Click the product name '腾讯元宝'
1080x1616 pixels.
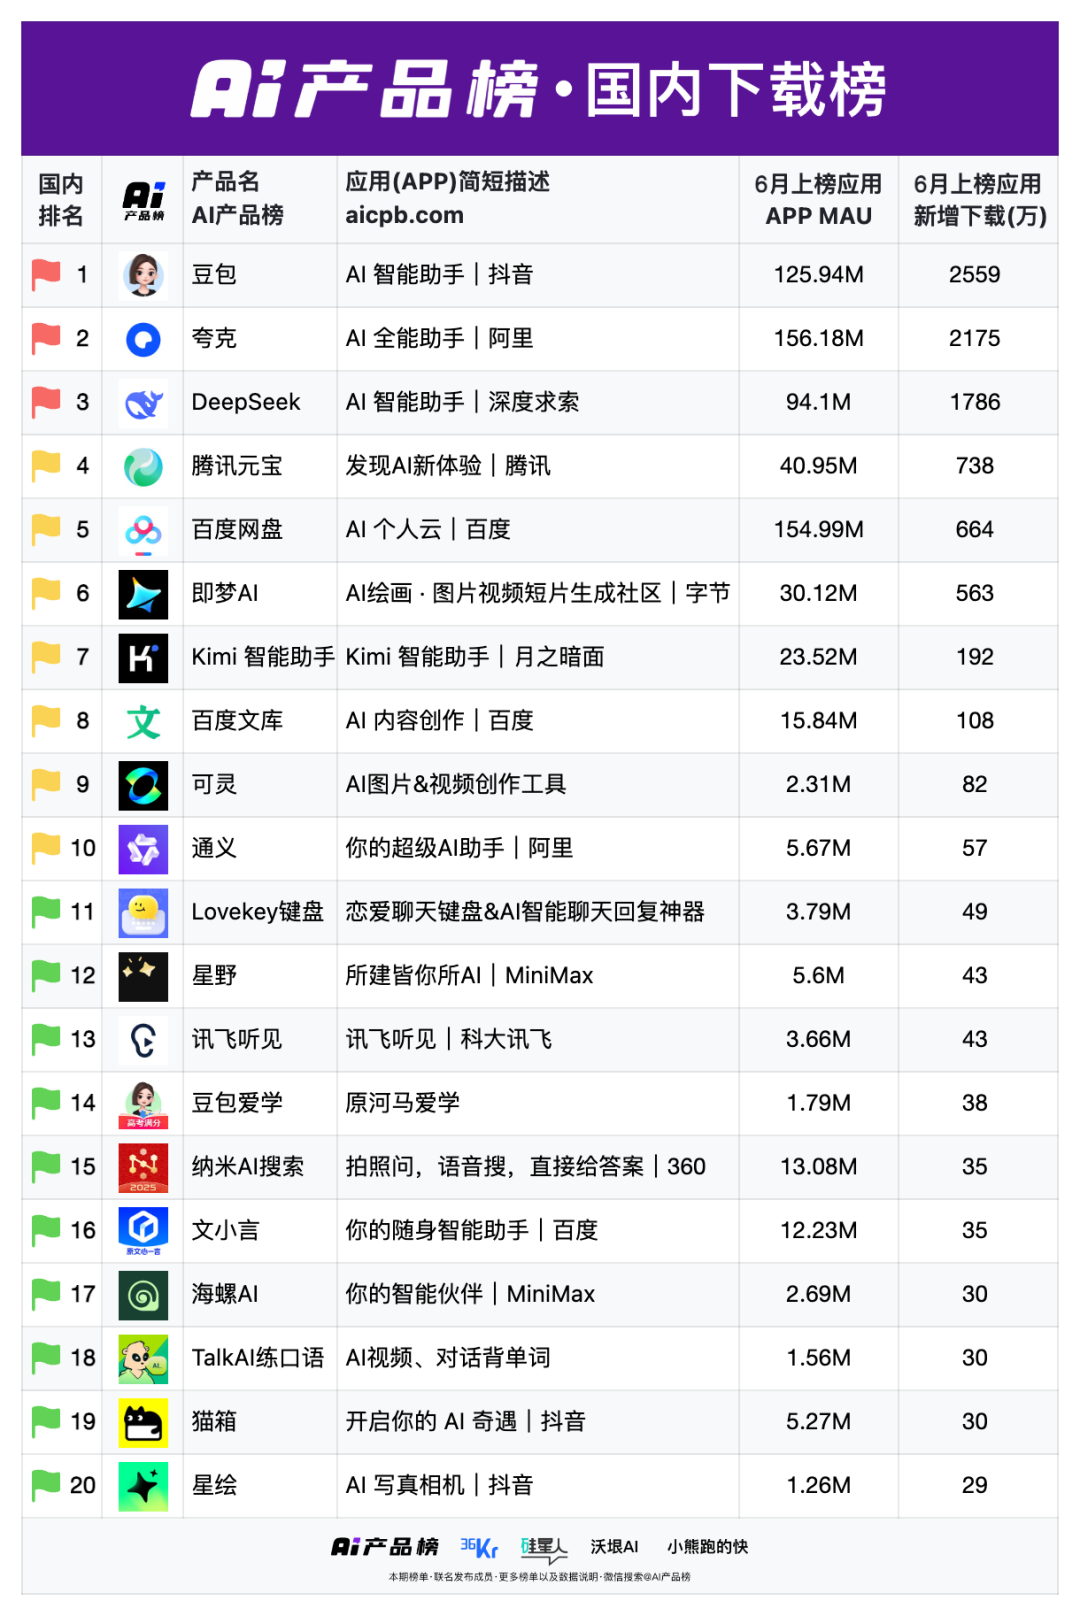click(x=237, y=466)
